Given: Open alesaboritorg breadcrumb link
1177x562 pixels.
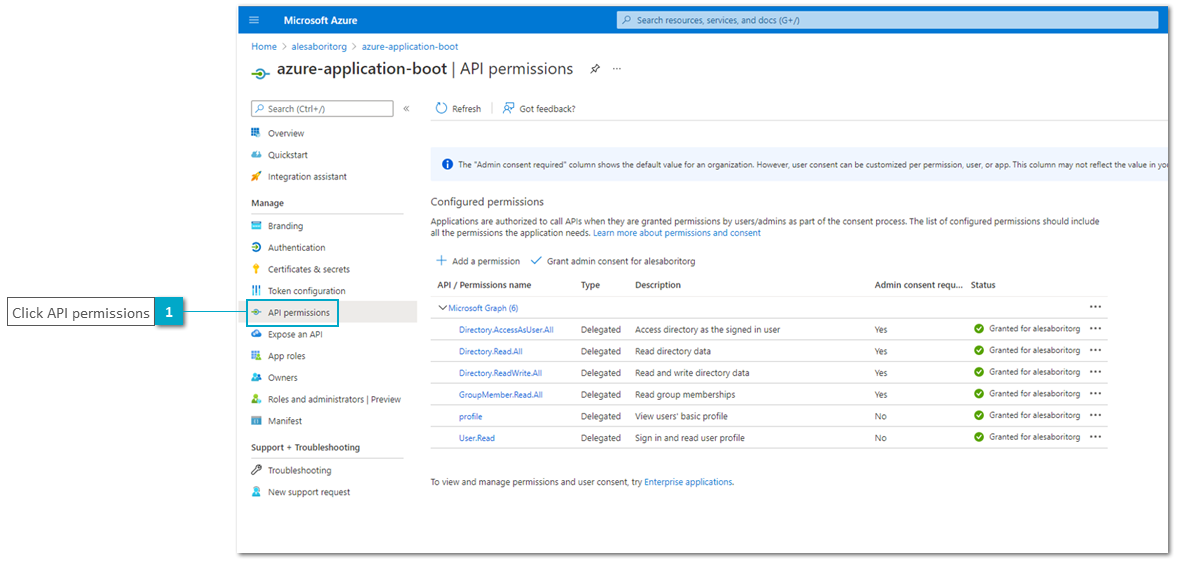Looking at the screenshot, I should (x=320, y=47).
